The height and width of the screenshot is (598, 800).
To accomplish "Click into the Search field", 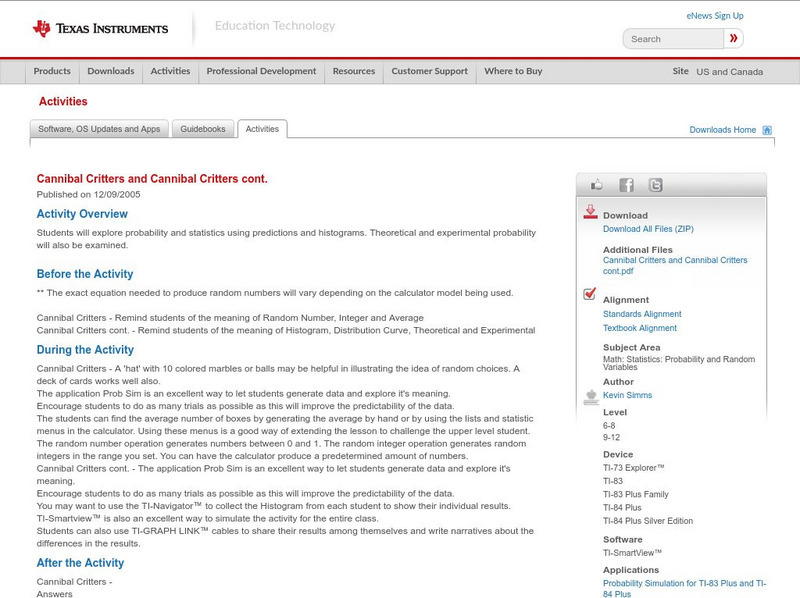I will [x=673, y=39].
